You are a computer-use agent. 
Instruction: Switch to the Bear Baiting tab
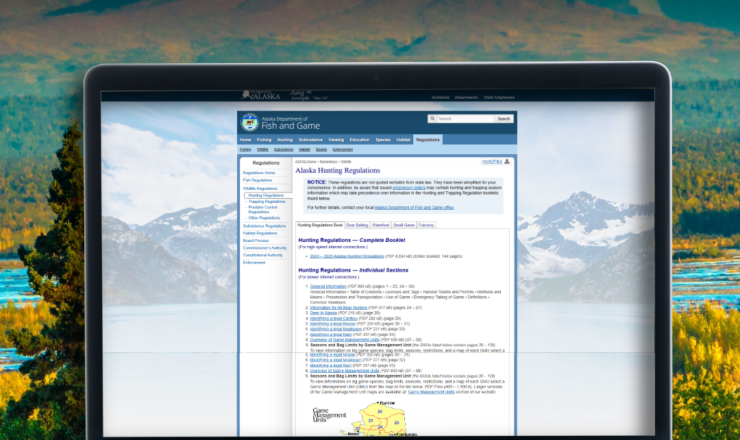pyautogui.click(x=357, y=225)
